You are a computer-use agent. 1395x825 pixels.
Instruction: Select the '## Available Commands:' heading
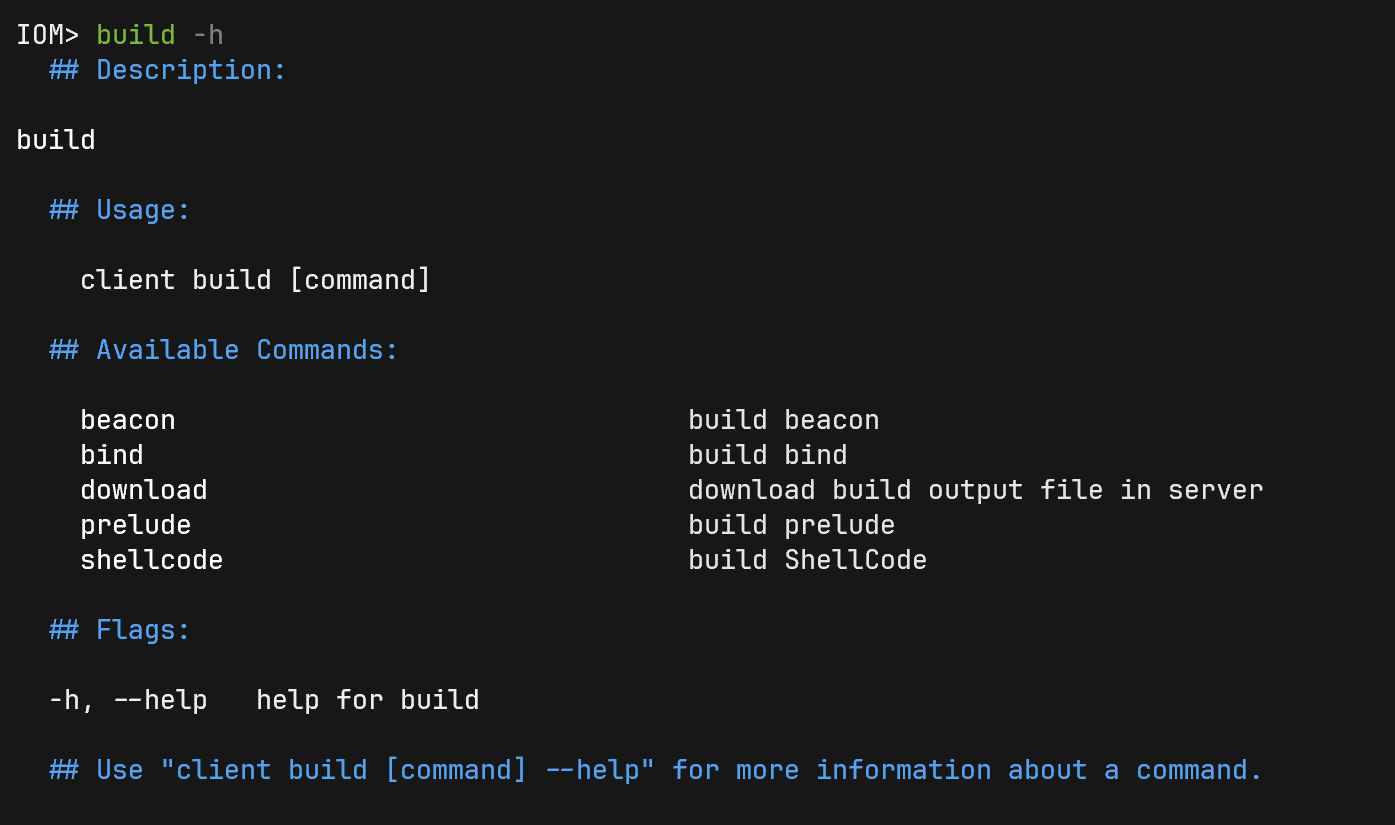[224, 350]
